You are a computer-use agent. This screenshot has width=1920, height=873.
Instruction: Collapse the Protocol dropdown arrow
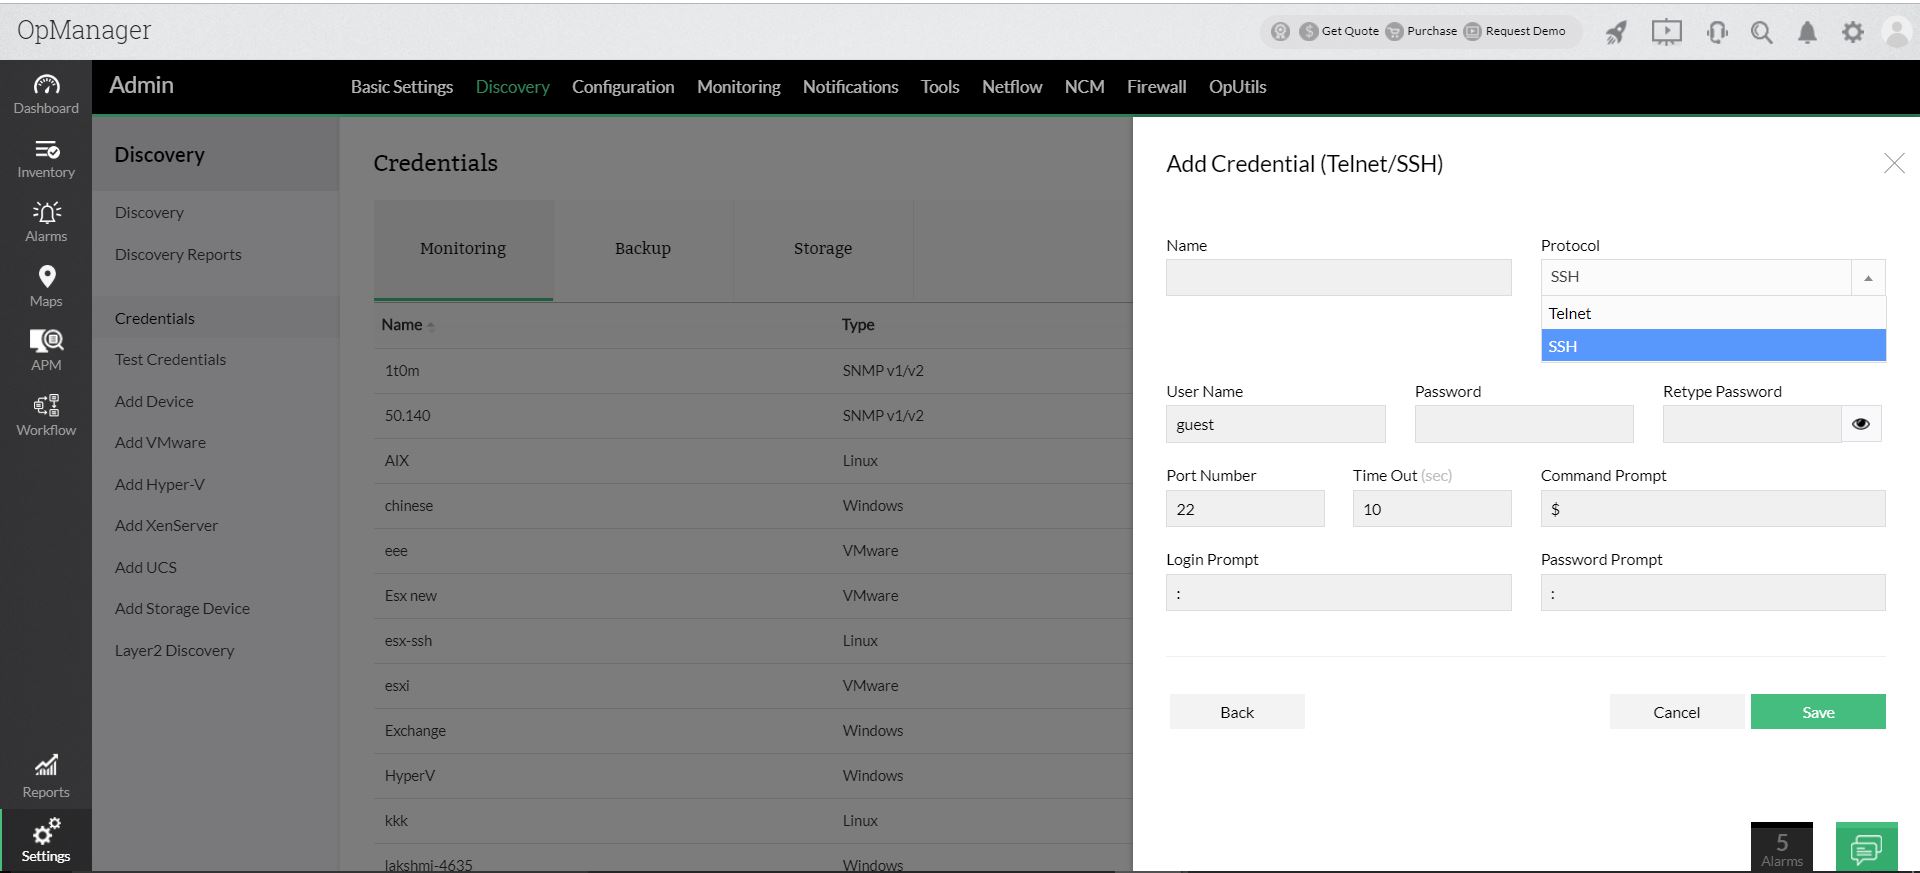pyautogui.click(x=1868, y=278)
